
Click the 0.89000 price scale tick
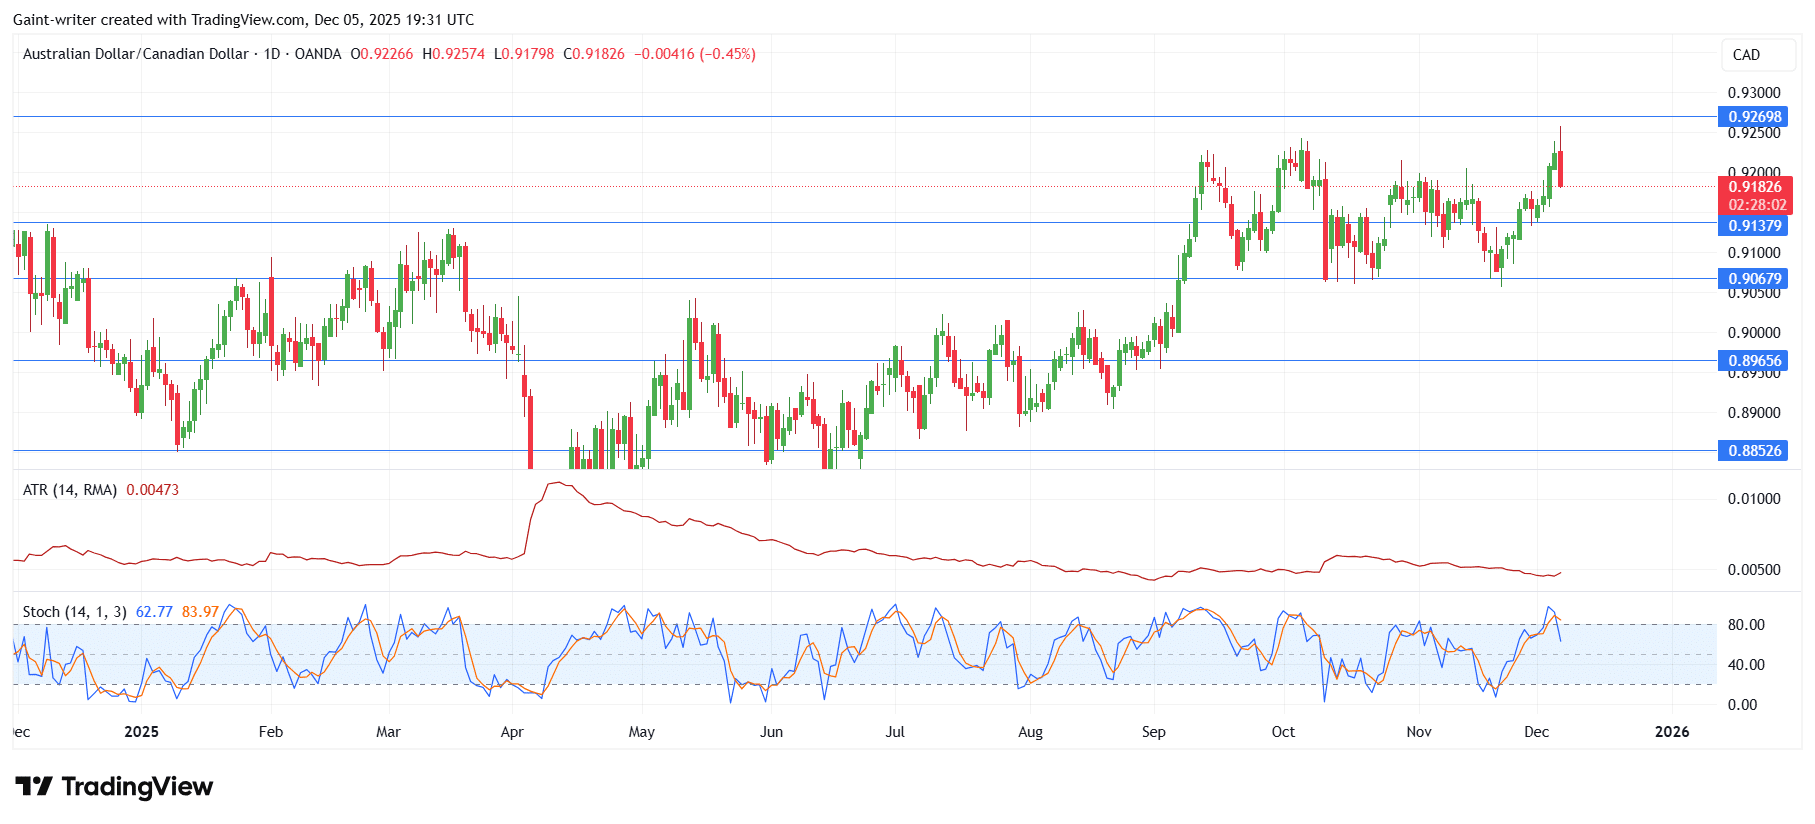(1754, 413)
